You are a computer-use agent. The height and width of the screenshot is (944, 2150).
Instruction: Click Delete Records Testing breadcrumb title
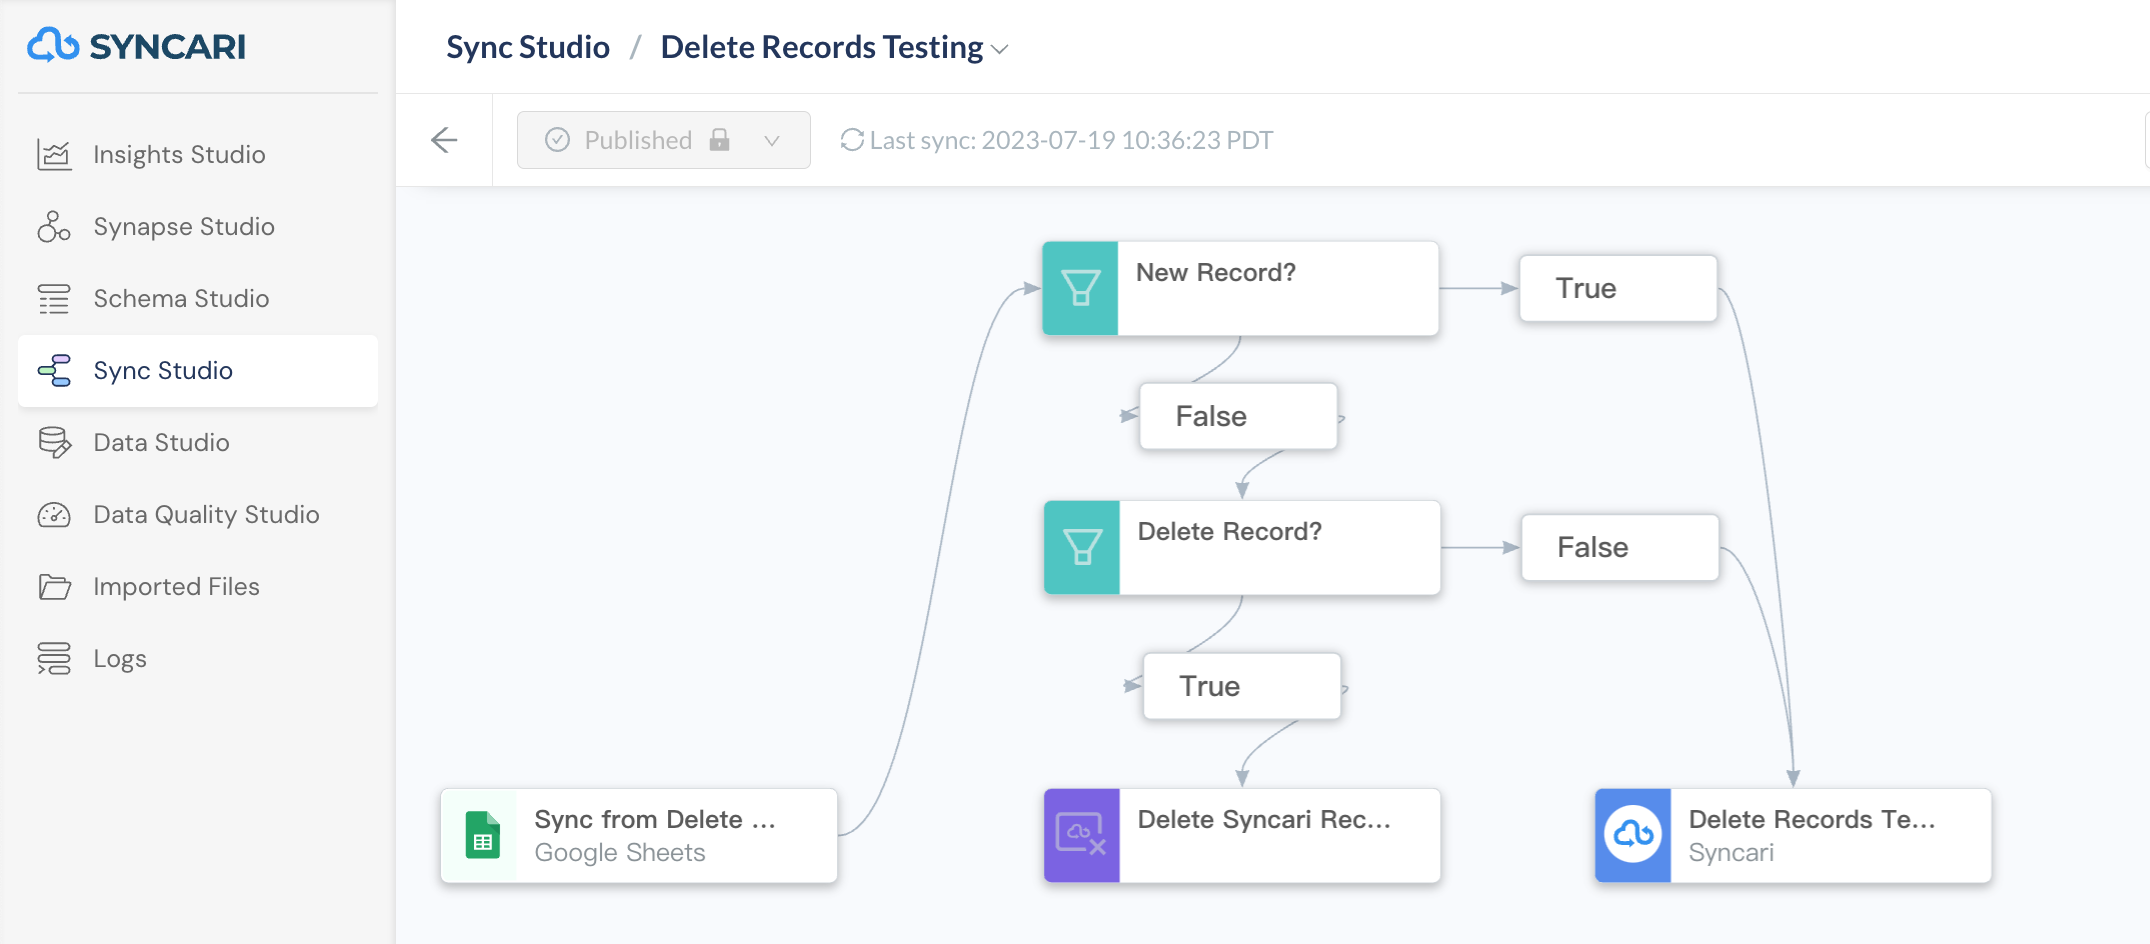pos(822,47)
